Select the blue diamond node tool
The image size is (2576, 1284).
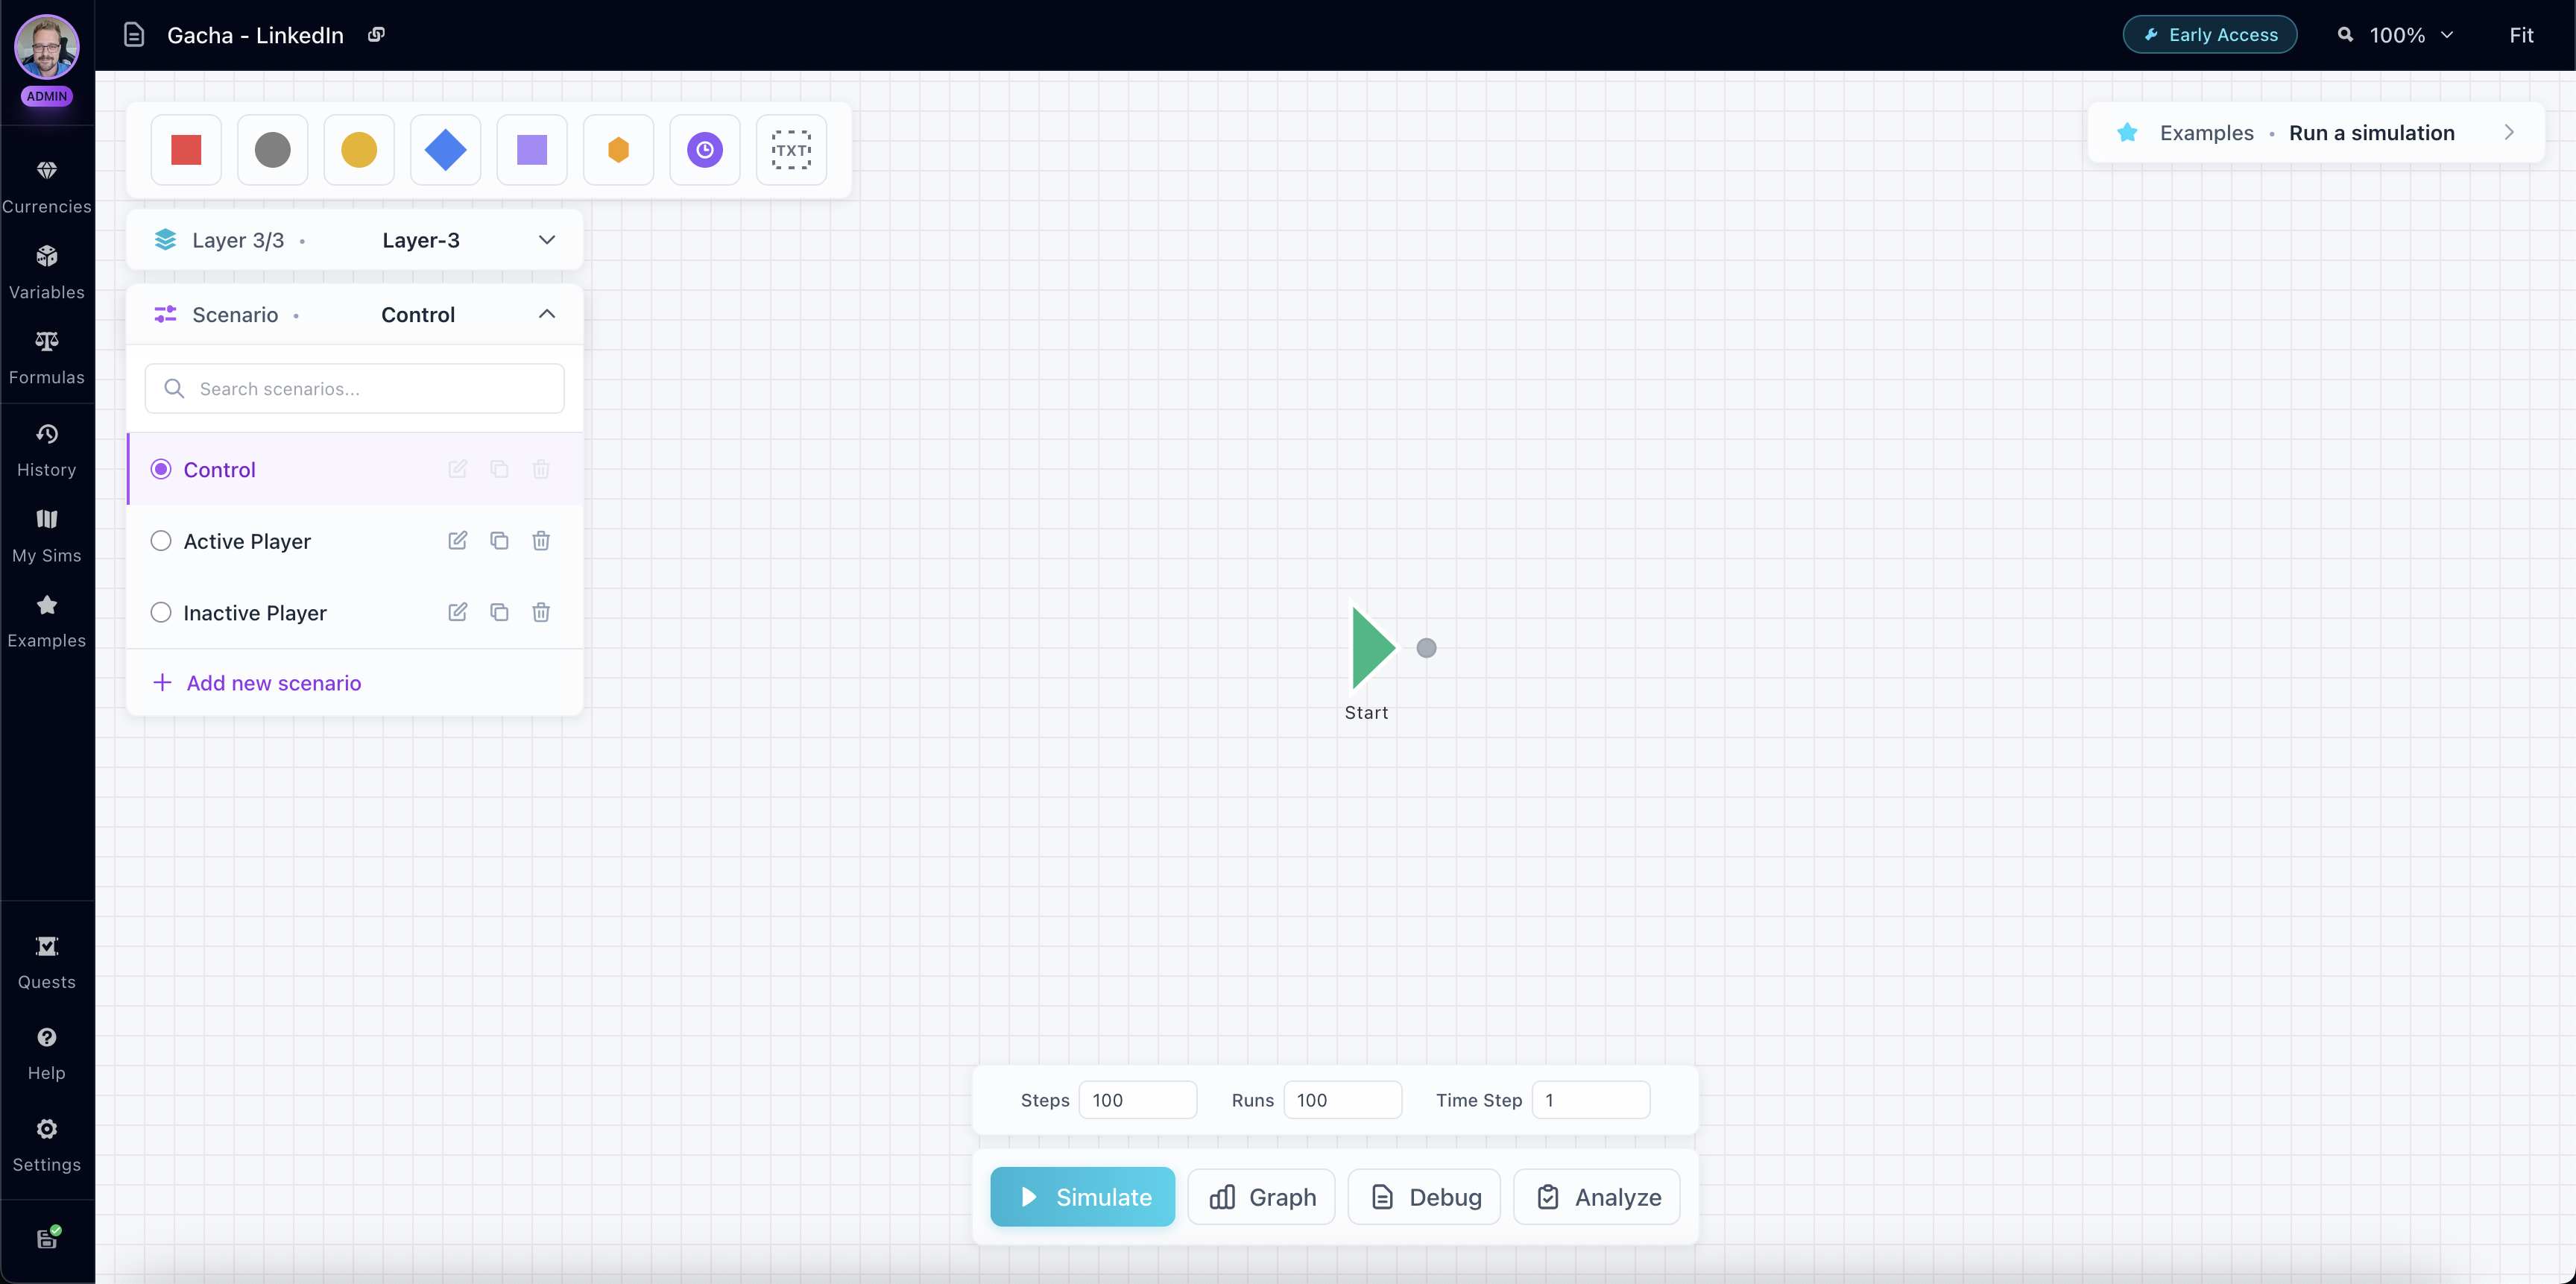point(445,150)
